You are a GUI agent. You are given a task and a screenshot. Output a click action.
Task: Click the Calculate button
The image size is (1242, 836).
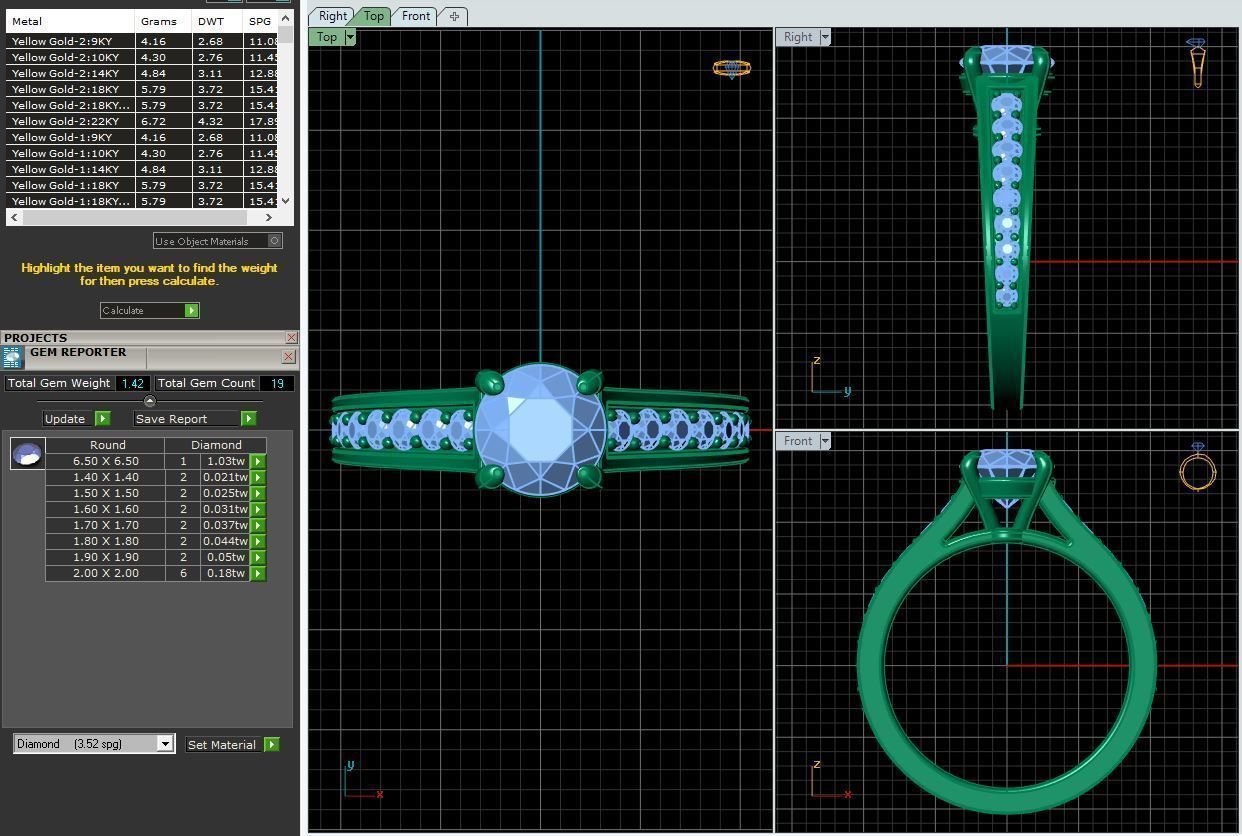149,310
